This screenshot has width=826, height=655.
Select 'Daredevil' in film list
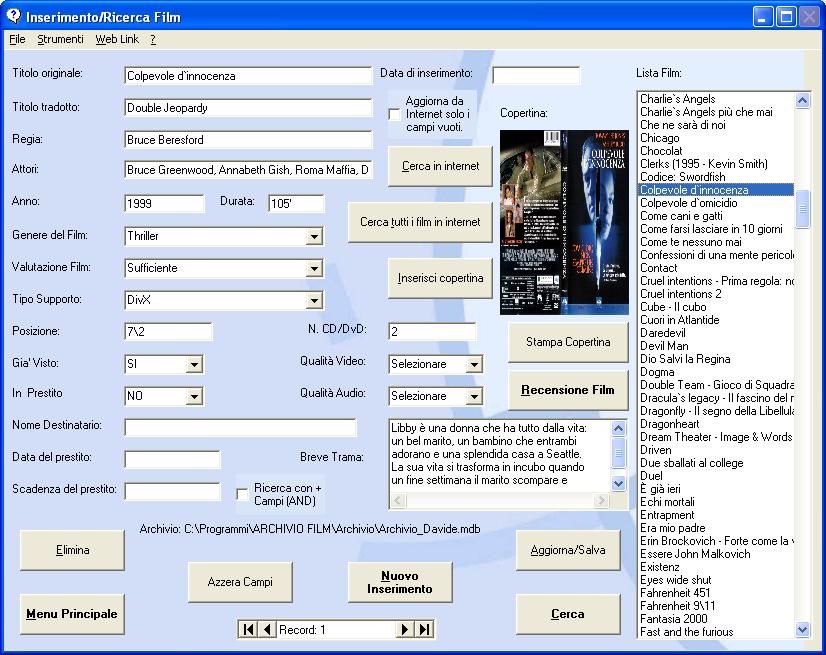663,333
